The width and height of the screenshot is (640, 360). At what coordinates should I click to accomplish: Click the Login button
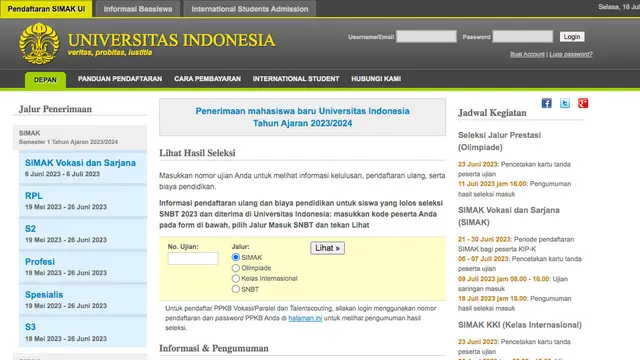pyautogui.click(x=572, y=37)
